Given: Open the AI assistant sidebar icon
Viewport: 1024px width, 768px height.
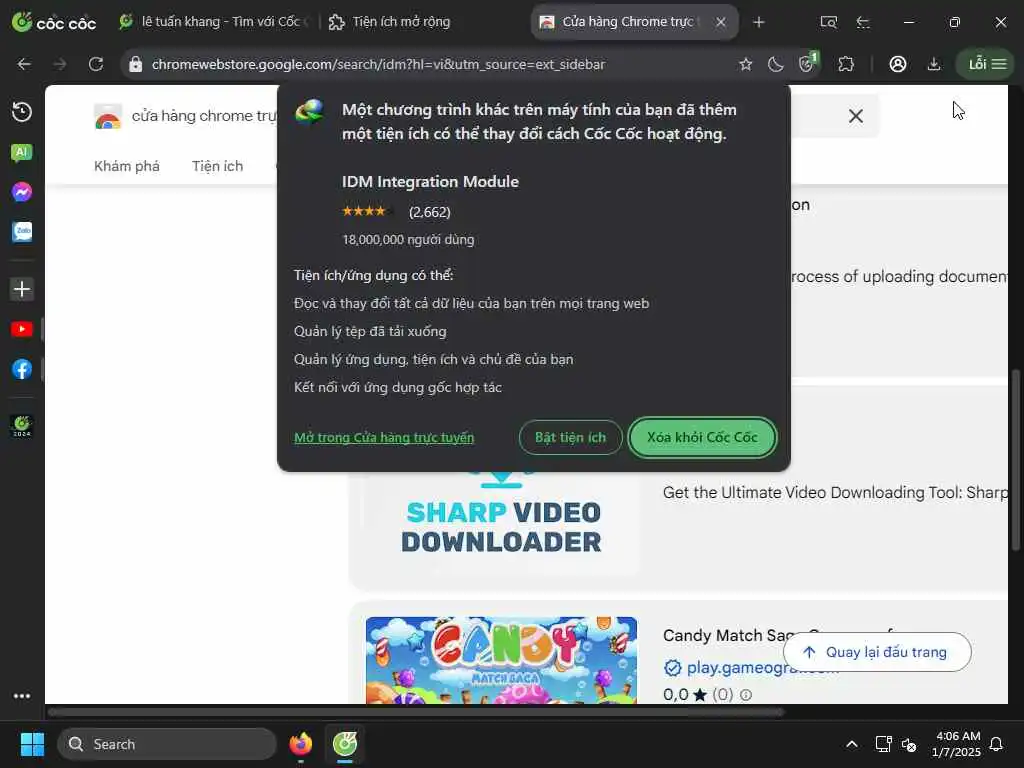Looking at the screenshot, I should (22, 153).
